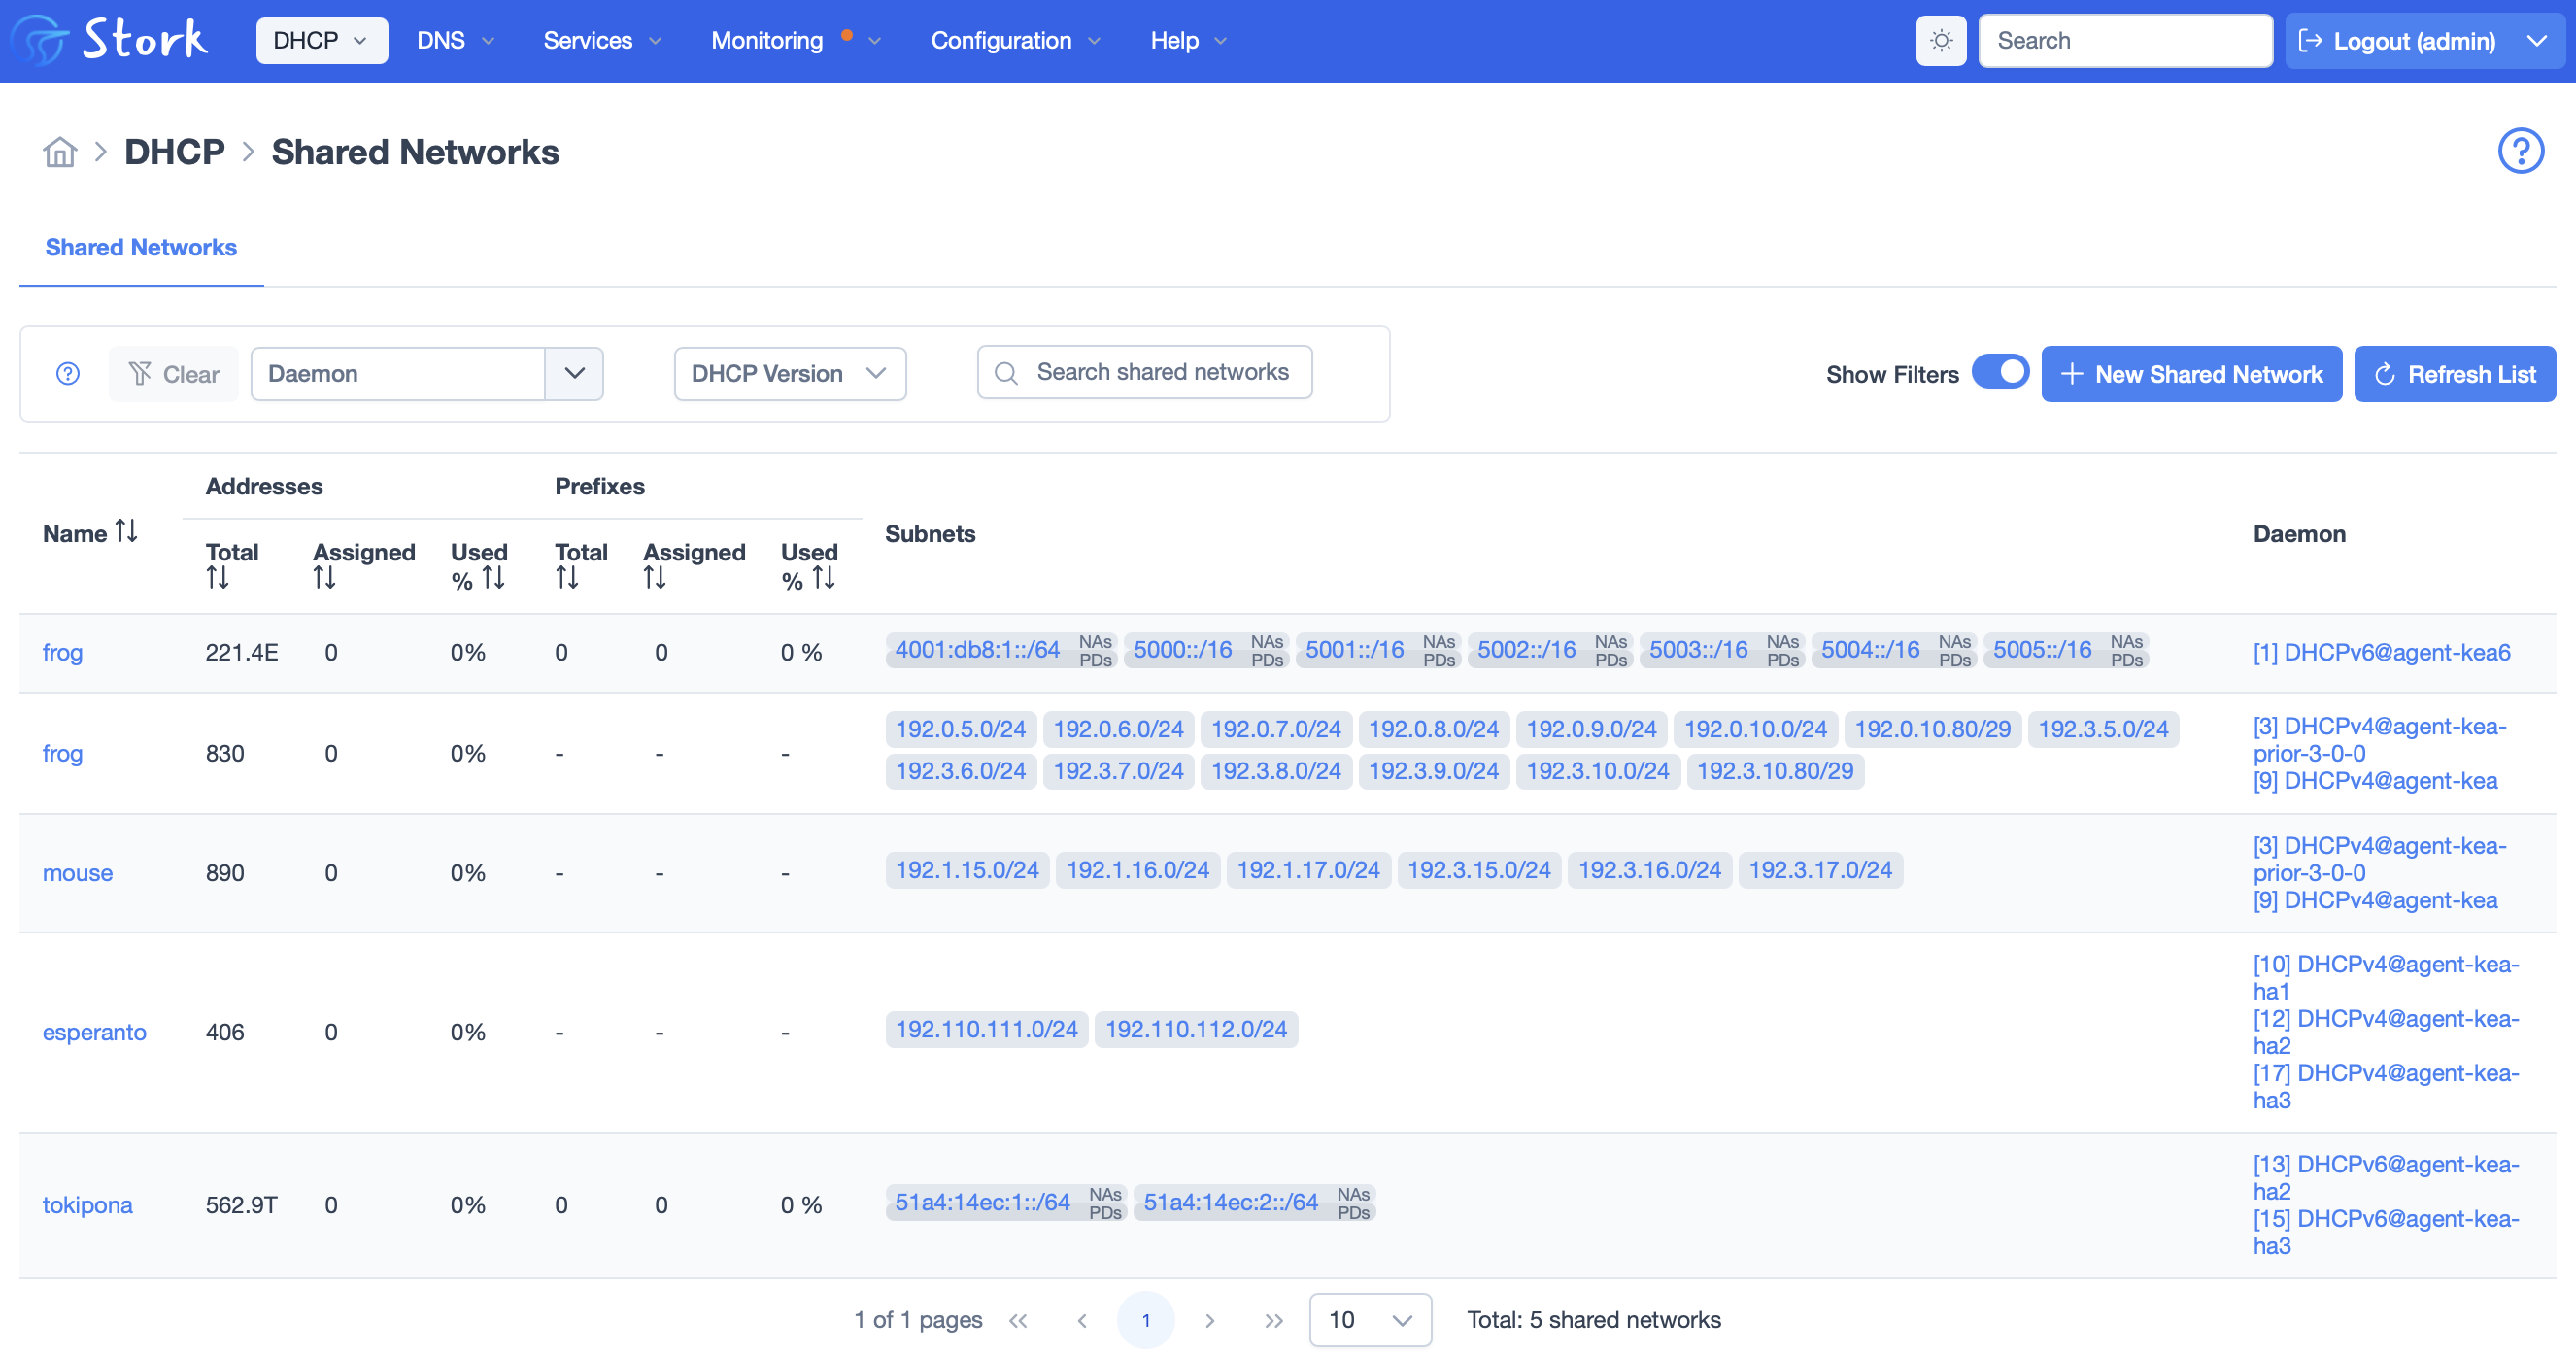
Task: Click the New Shared Network button
Action: click(2192, 373)
